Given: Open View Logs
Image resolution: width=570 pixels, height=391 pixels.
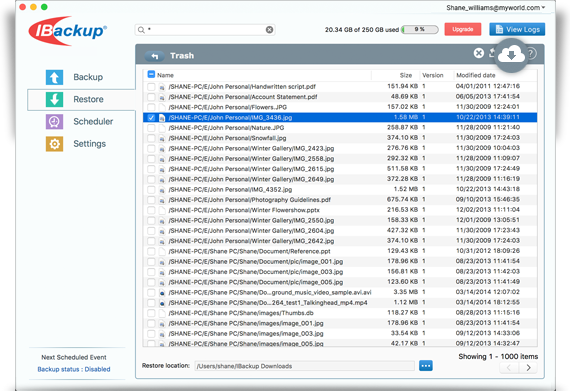Looking at the screenshot, I should tap(517, 29).
